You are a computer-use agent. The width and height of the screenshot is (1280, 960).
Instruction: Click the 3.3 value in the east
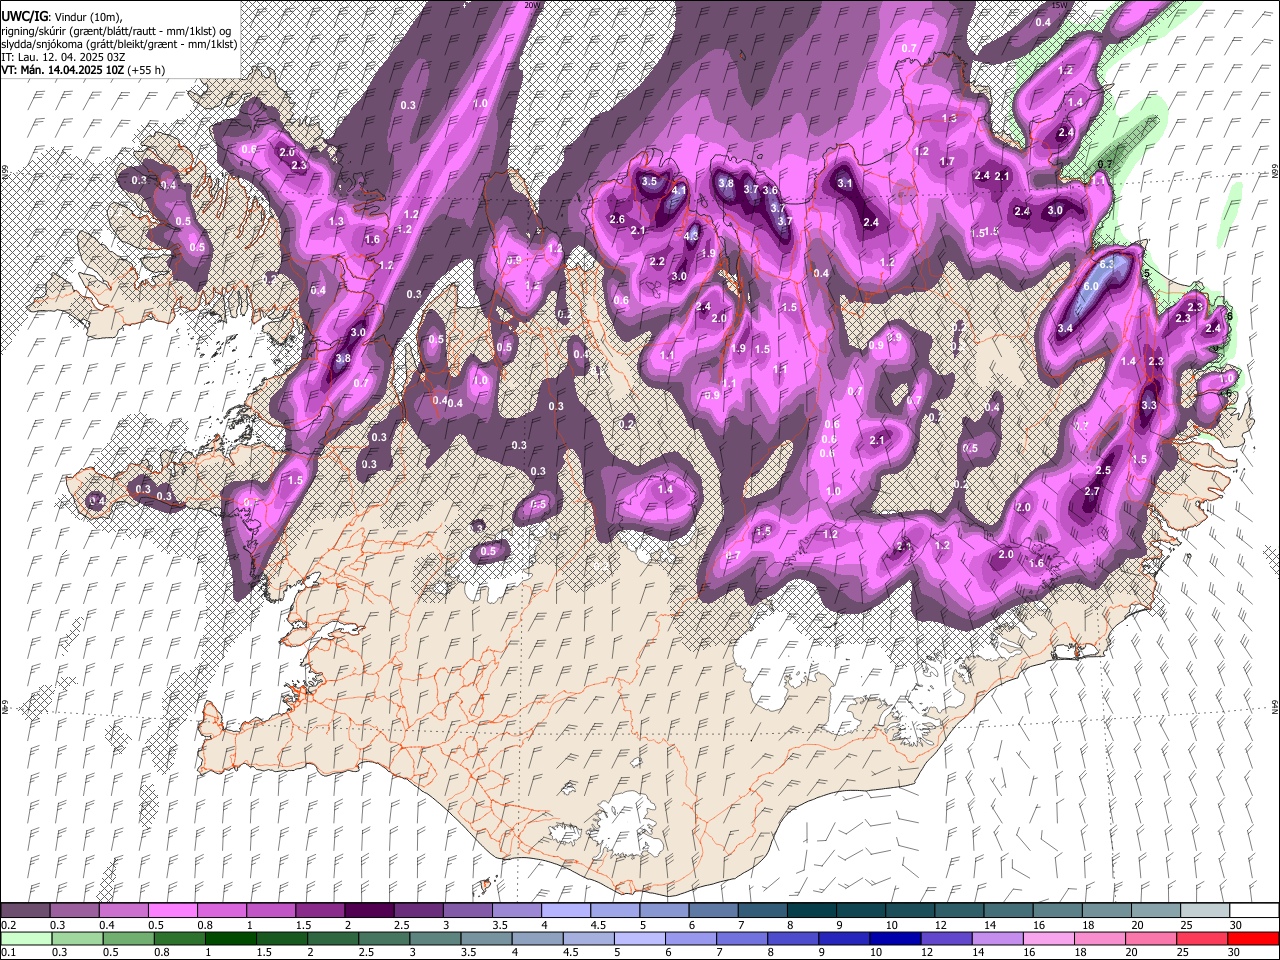pyautogui.click(x=1149, y=405)
